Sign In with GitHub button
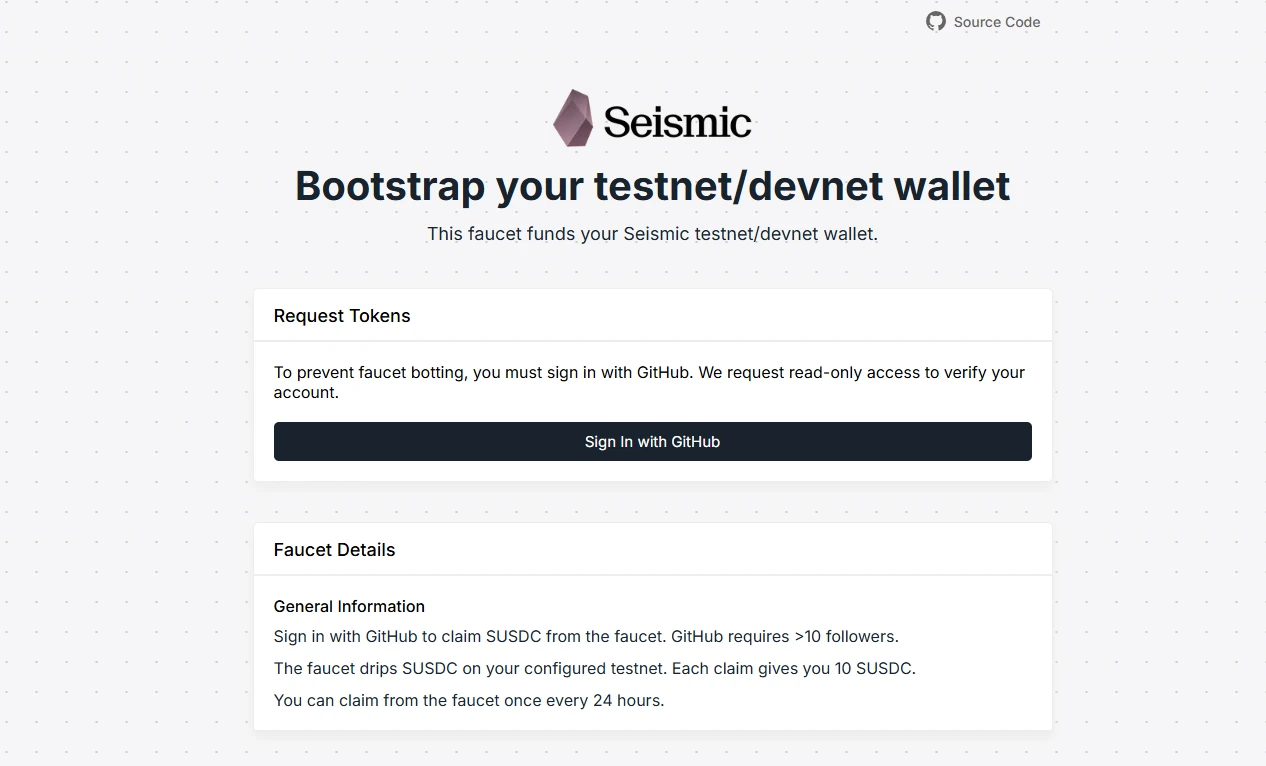Screen dimensions: 1266x766 point(652,441)
